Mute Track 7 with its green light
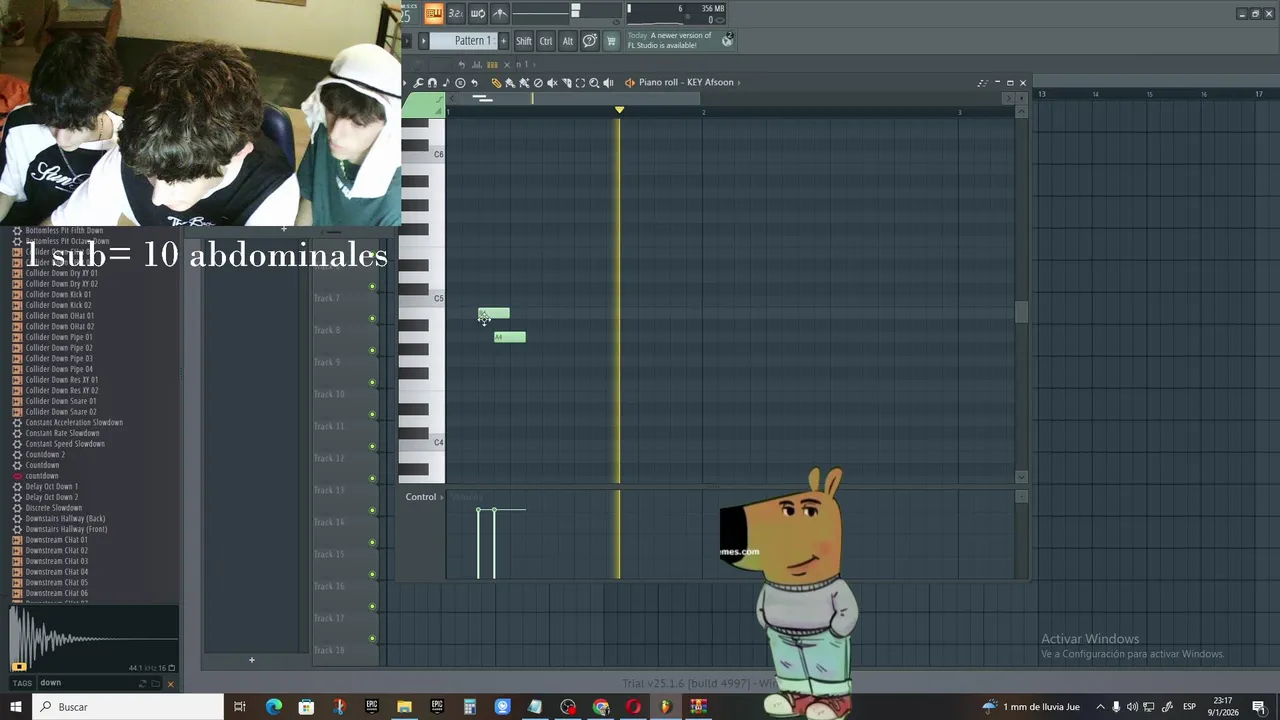1280x720 pixels. (x=372, y=287)
